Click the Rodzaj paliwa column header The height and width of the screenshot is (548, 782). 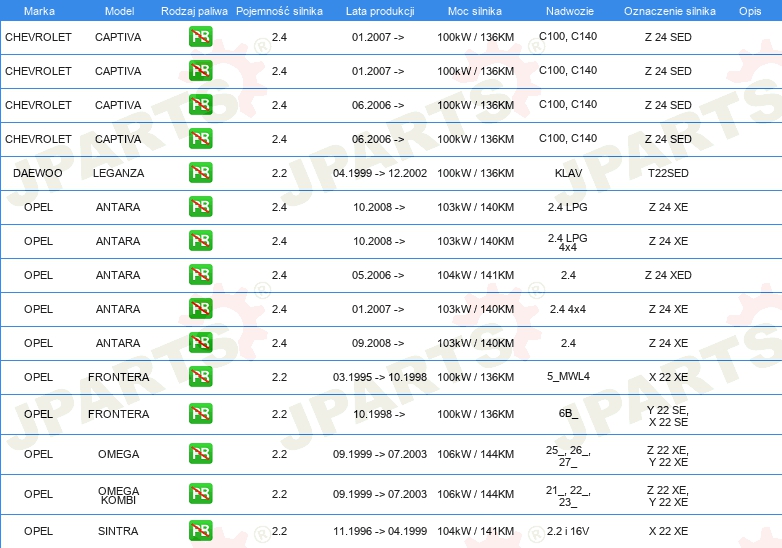coord(194,11)
